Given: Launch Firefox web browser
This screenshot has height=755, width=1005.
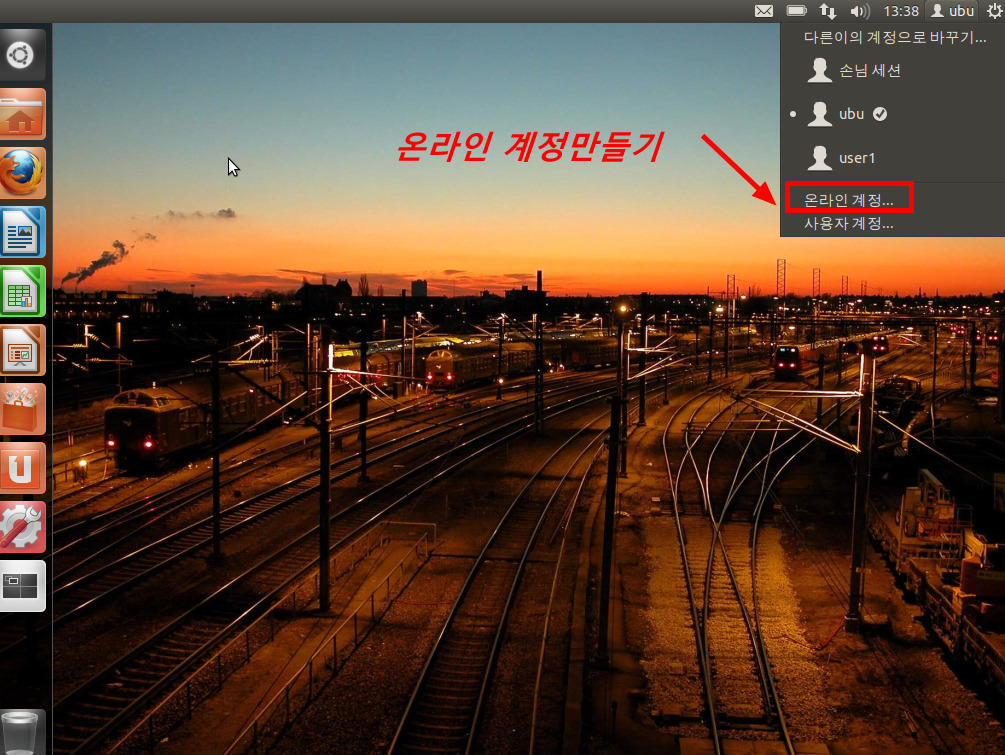Looking at the screenshot, I should coord(22,173).
